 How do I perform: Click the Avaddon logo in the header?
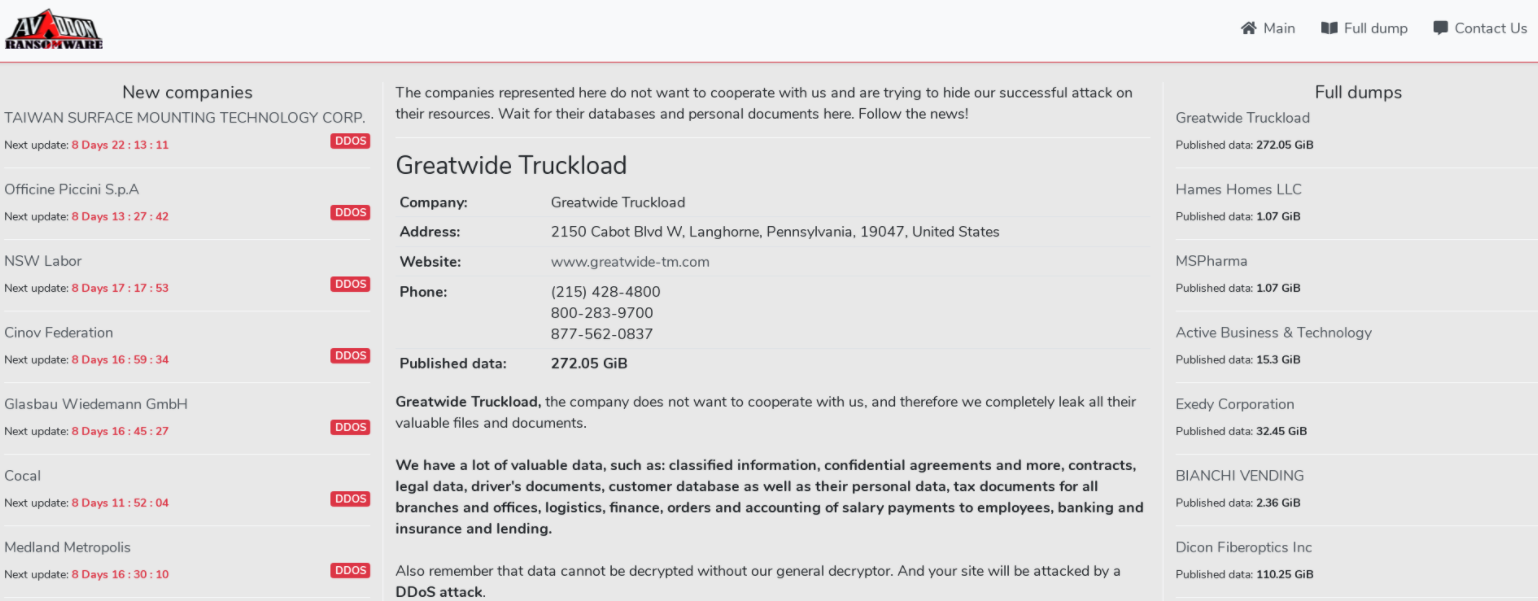tap(54, 29)
